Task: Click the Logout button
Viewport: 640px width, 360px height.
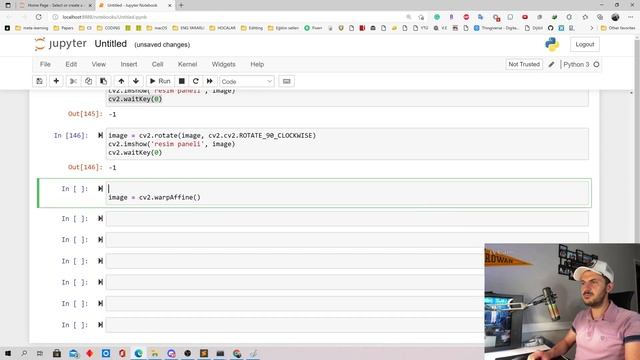Action: 585,44
